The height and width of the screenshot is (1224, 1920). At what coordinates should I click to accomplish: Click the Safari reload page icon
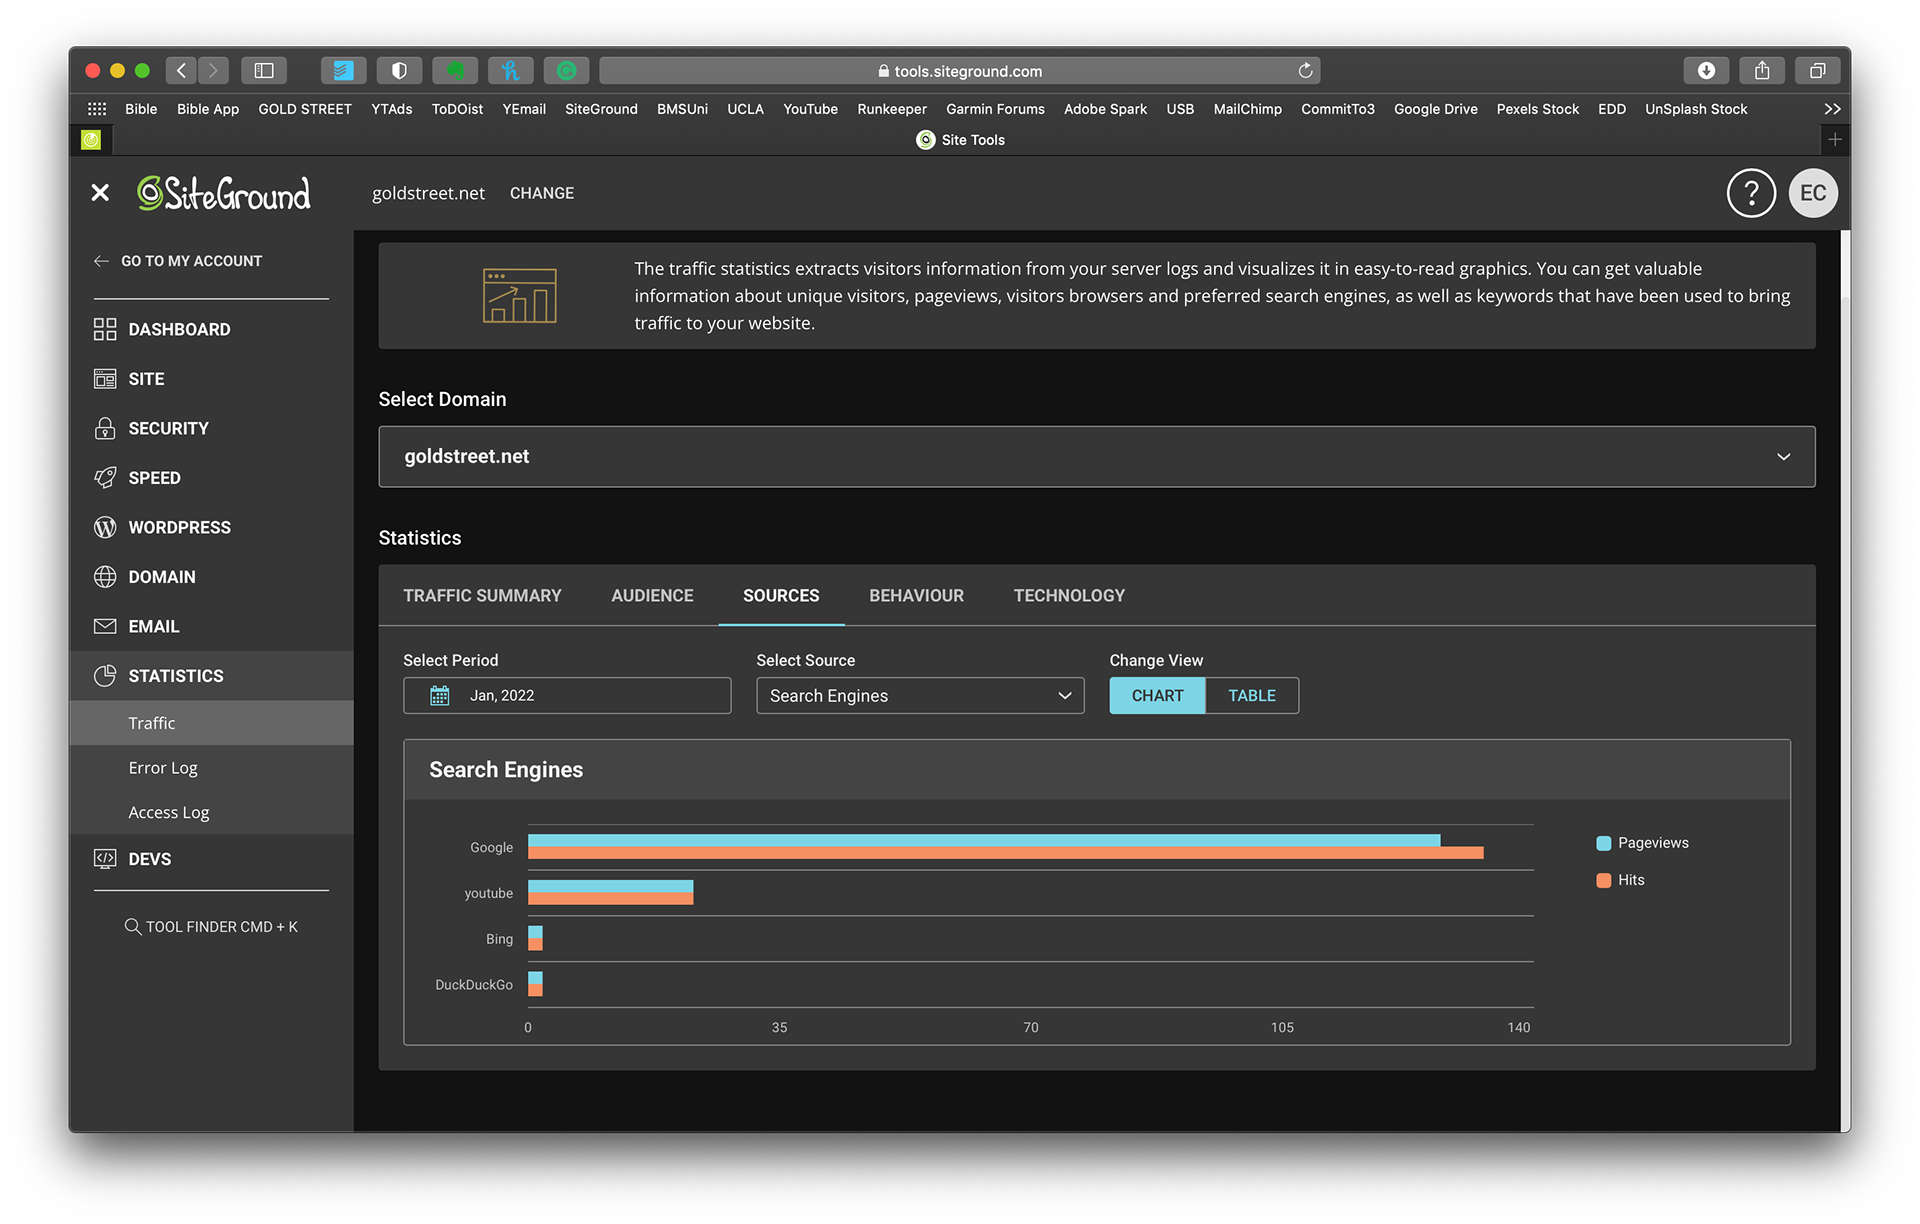coord(1305,71)
